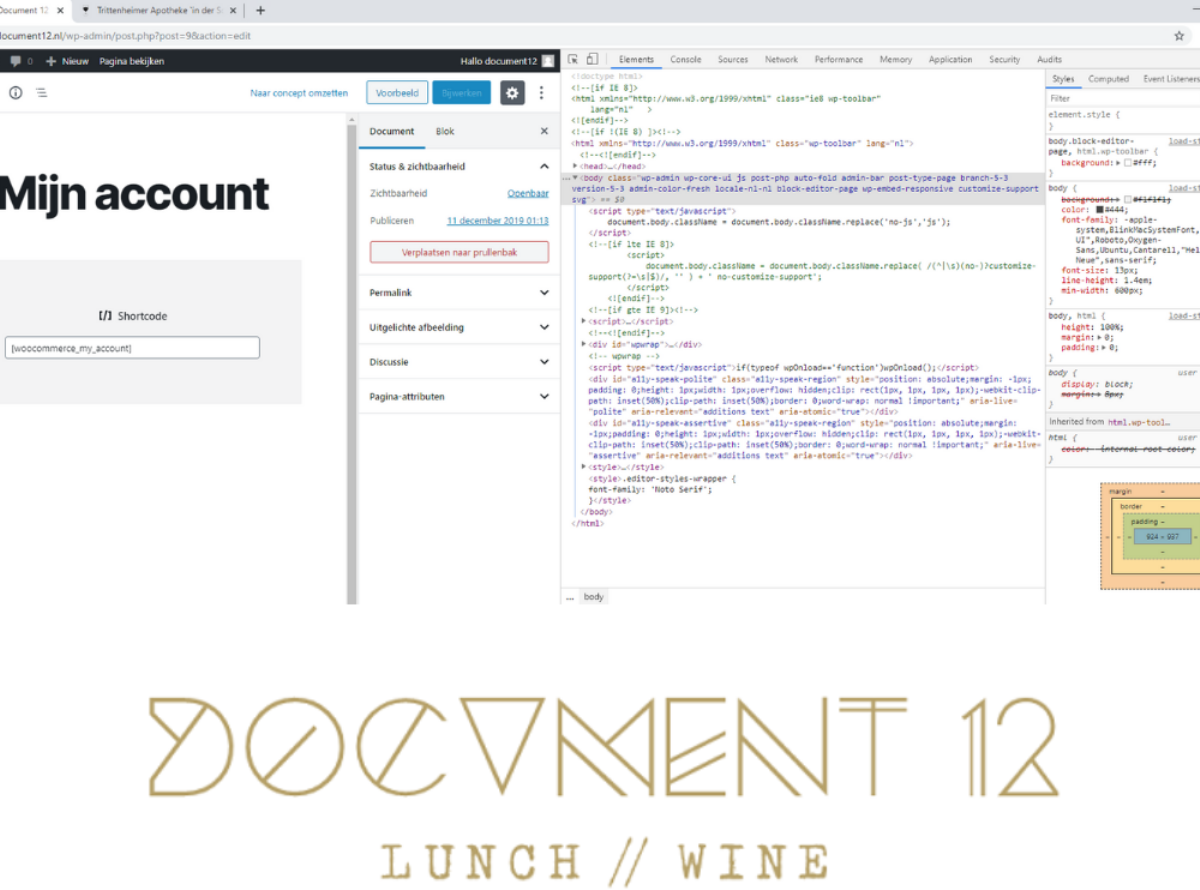Click Verplaatsen naar prullenbak button

459,252
